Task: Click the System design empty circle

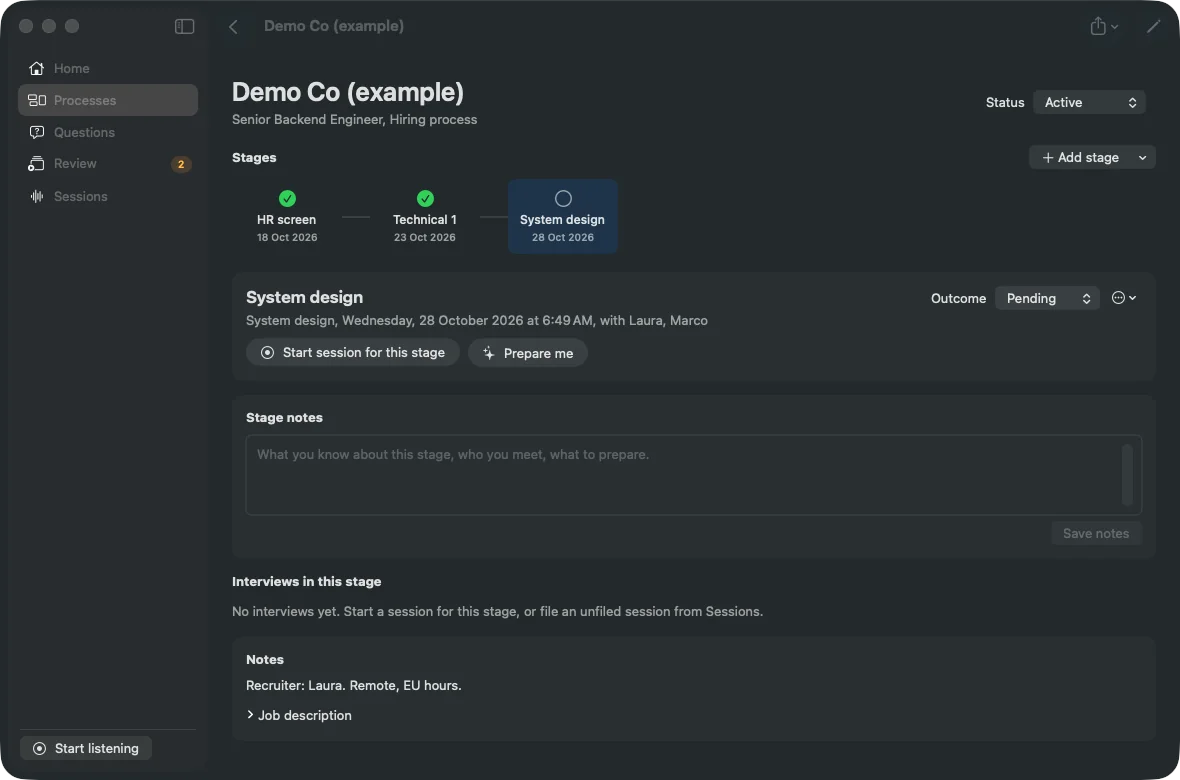Action: (563, 198)
